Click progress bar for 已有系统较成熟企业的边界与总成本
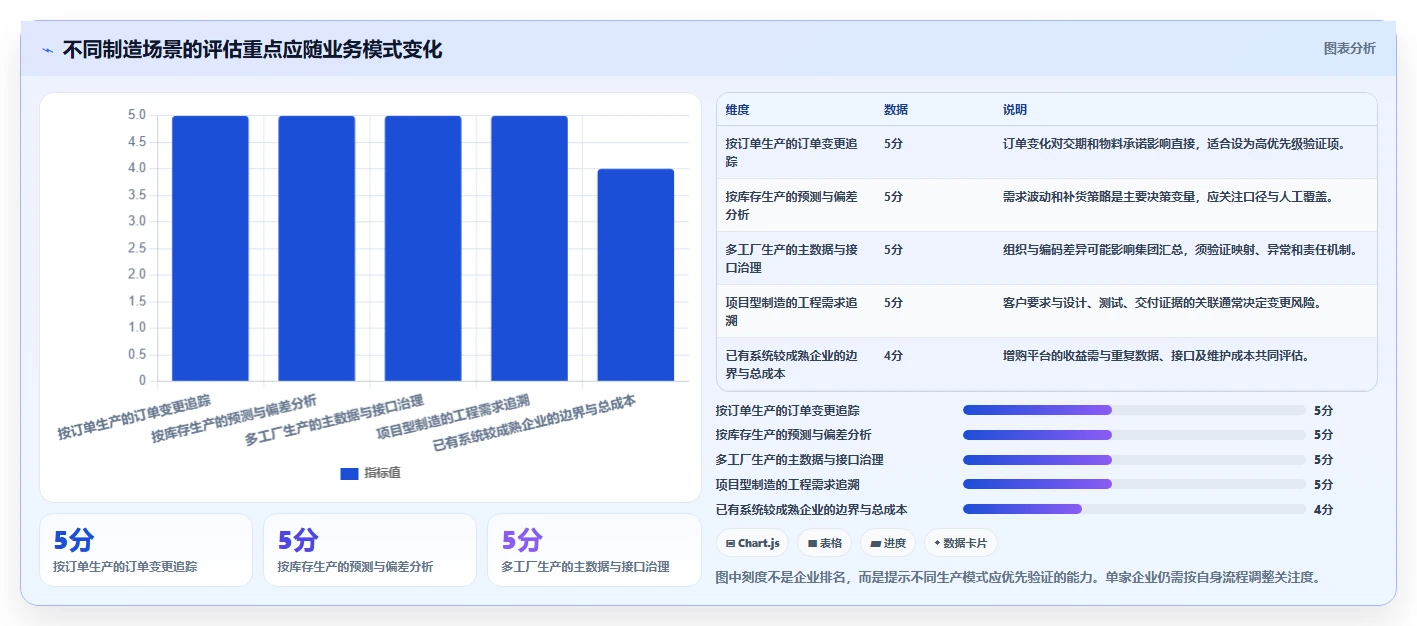1417x626 pixels. pyautogui.click(x=1134, y=509)
